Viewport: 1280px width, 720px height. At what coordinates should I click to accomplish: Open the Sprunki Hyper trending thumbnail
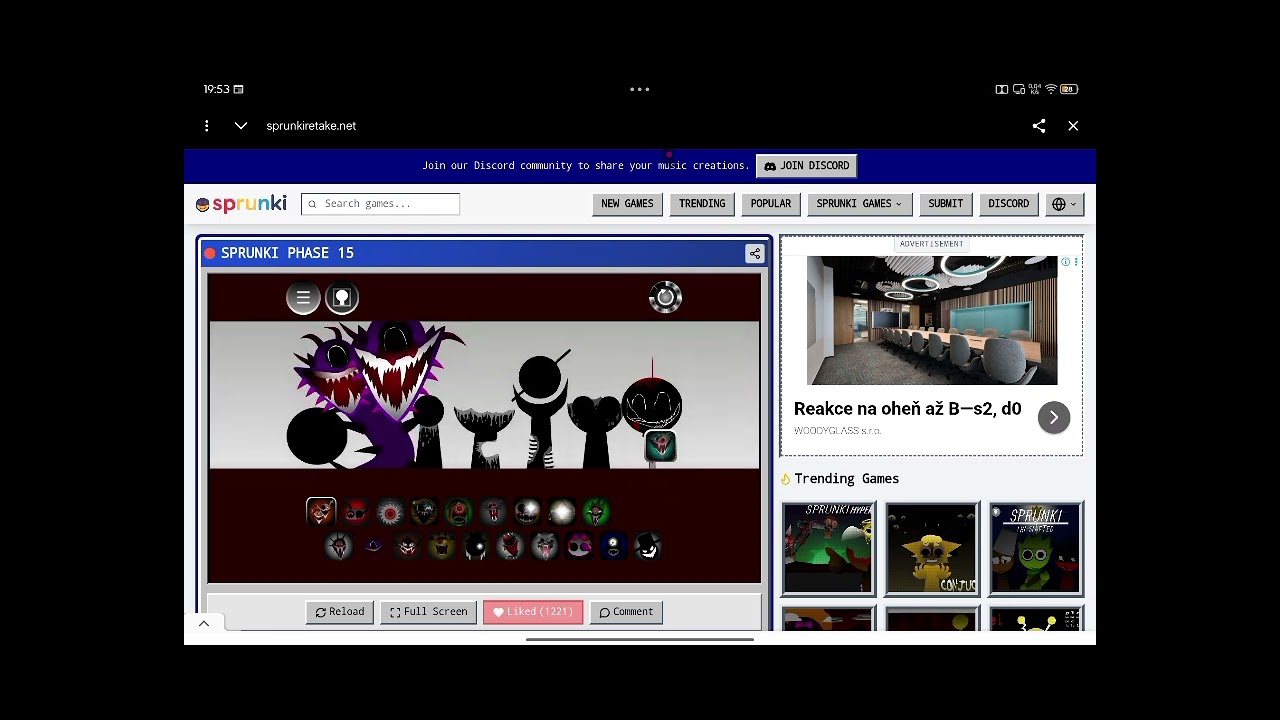point(828,549)
